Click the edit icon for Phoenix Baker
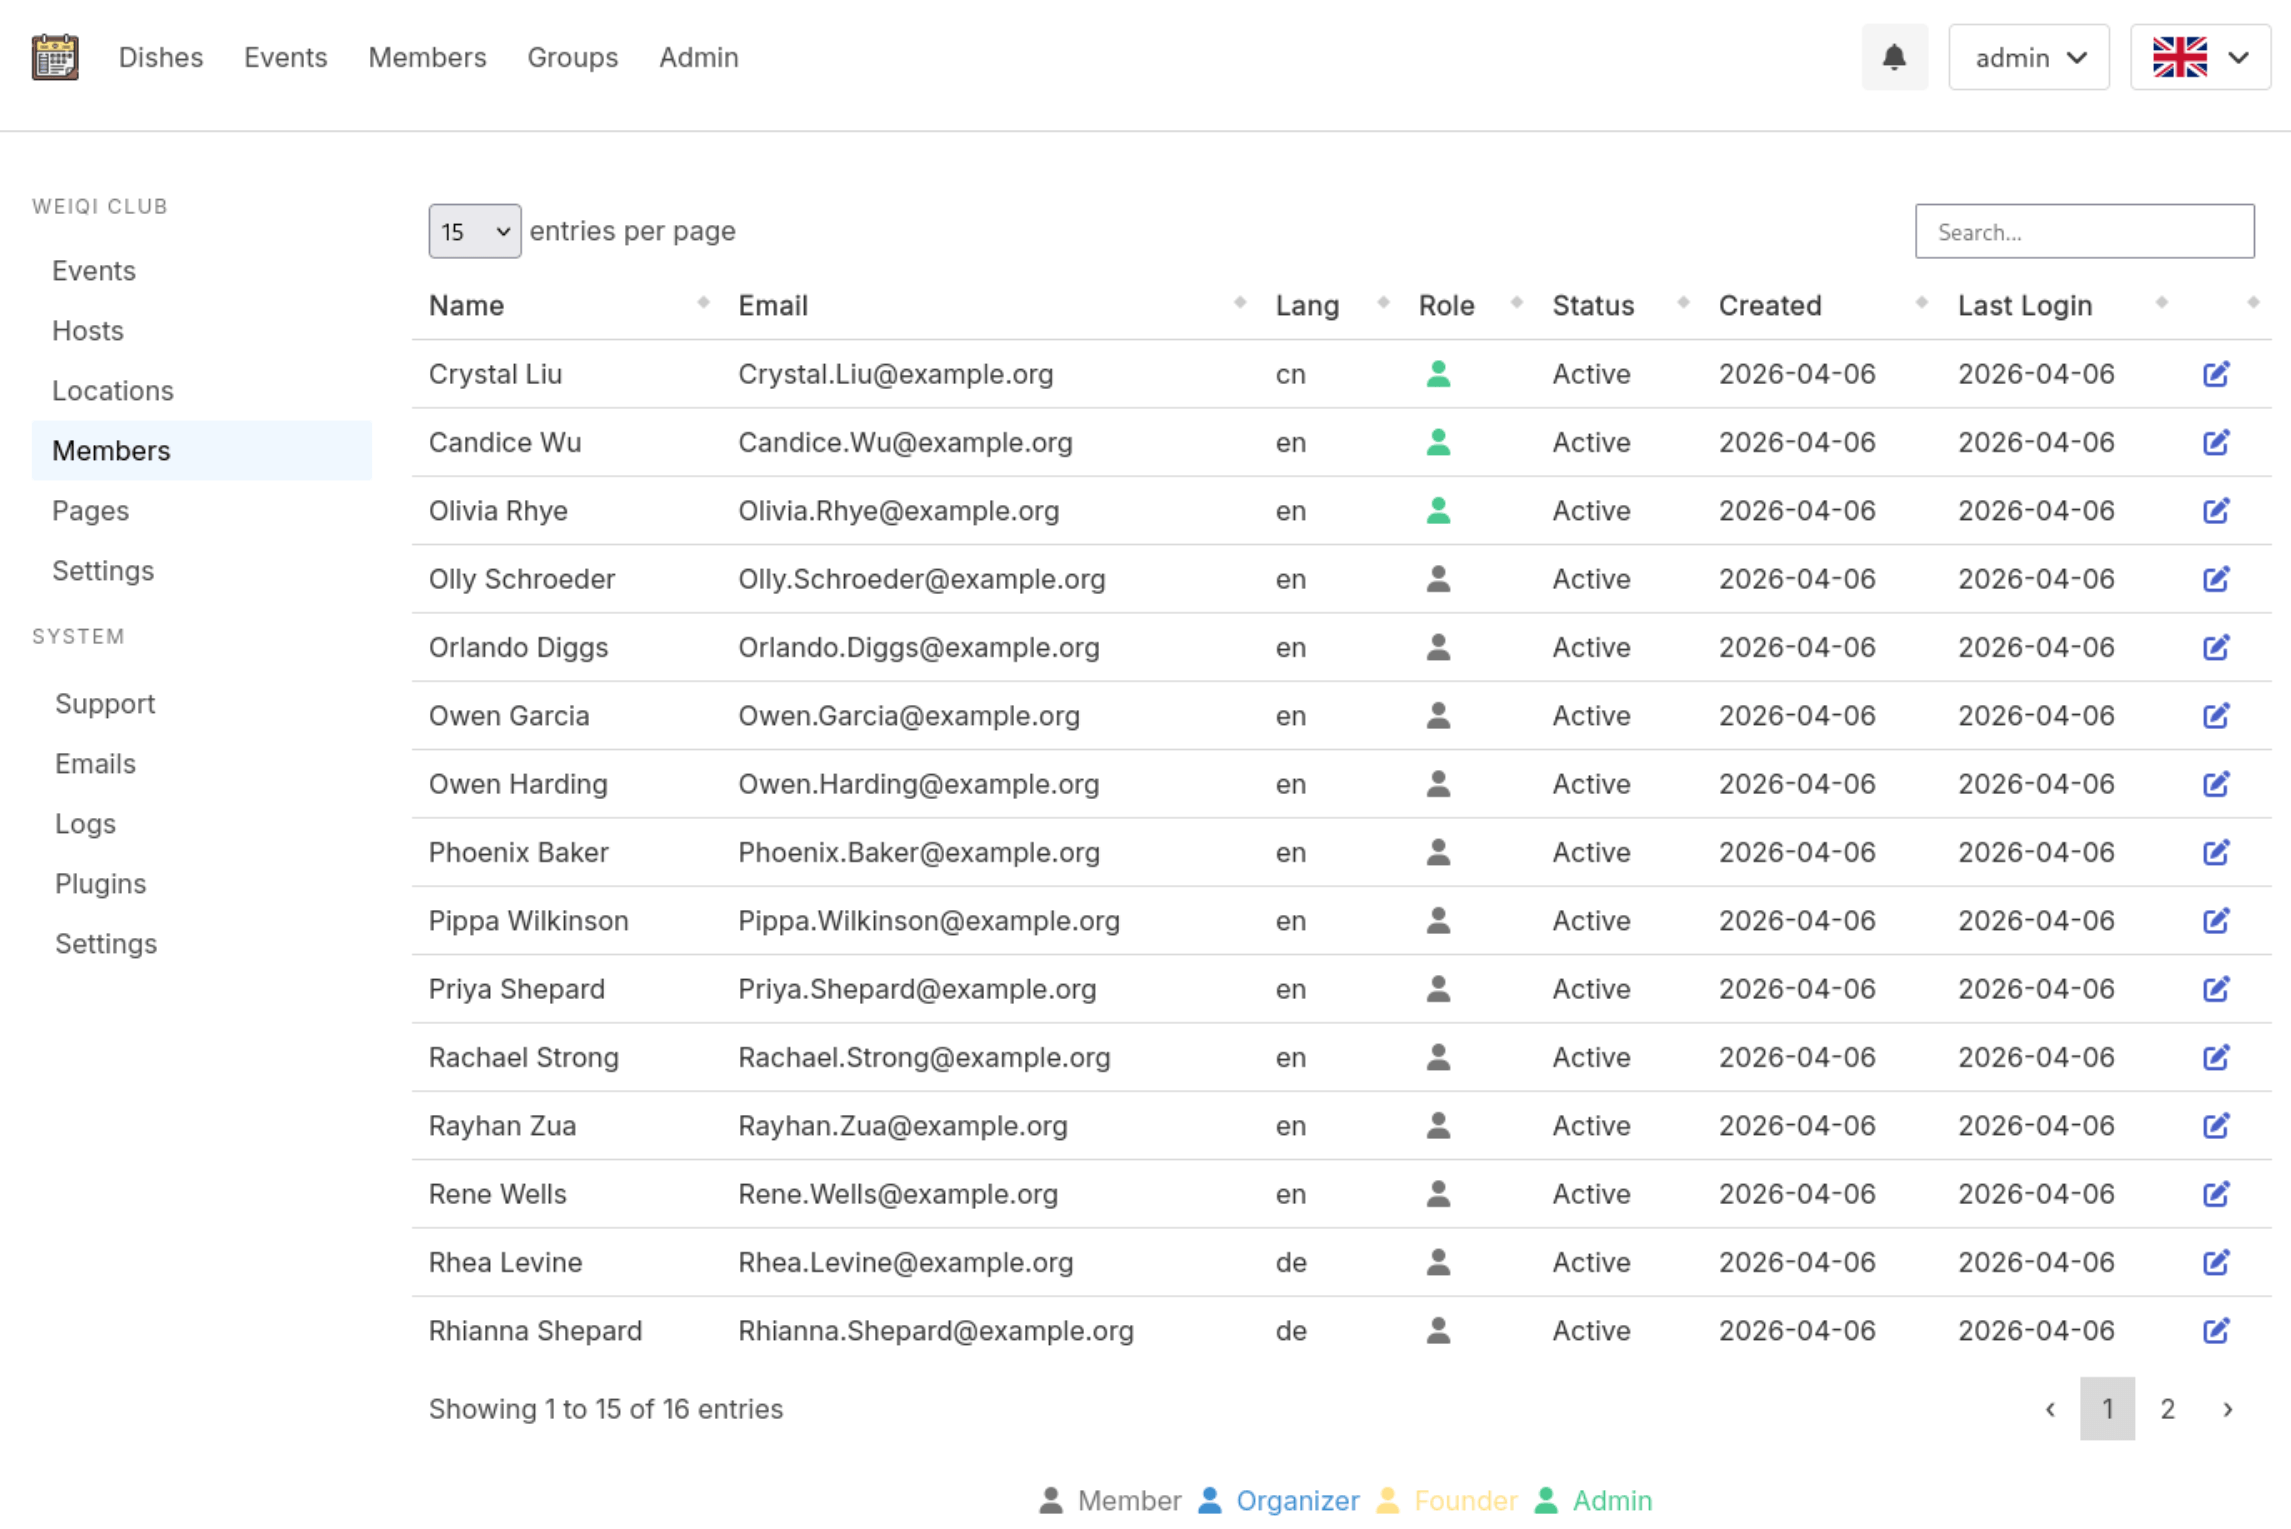 click(x=2217, y=852)
